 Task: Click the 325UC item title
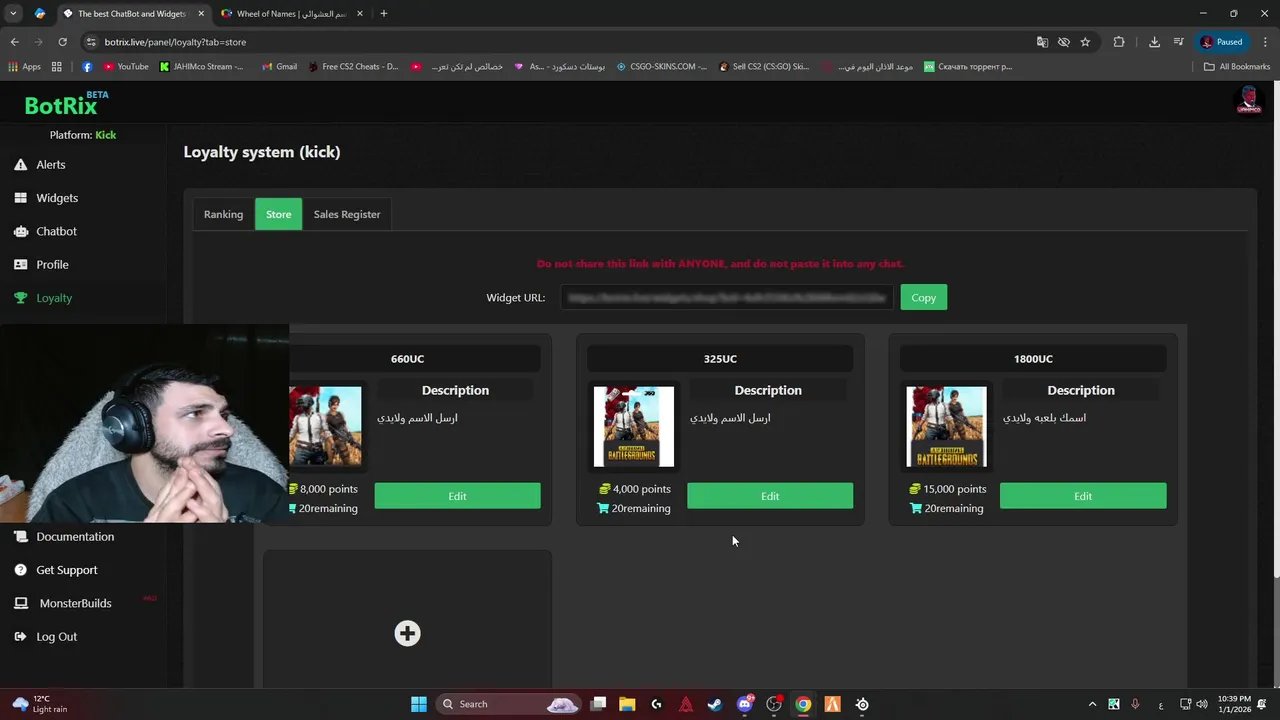[720, 359]
